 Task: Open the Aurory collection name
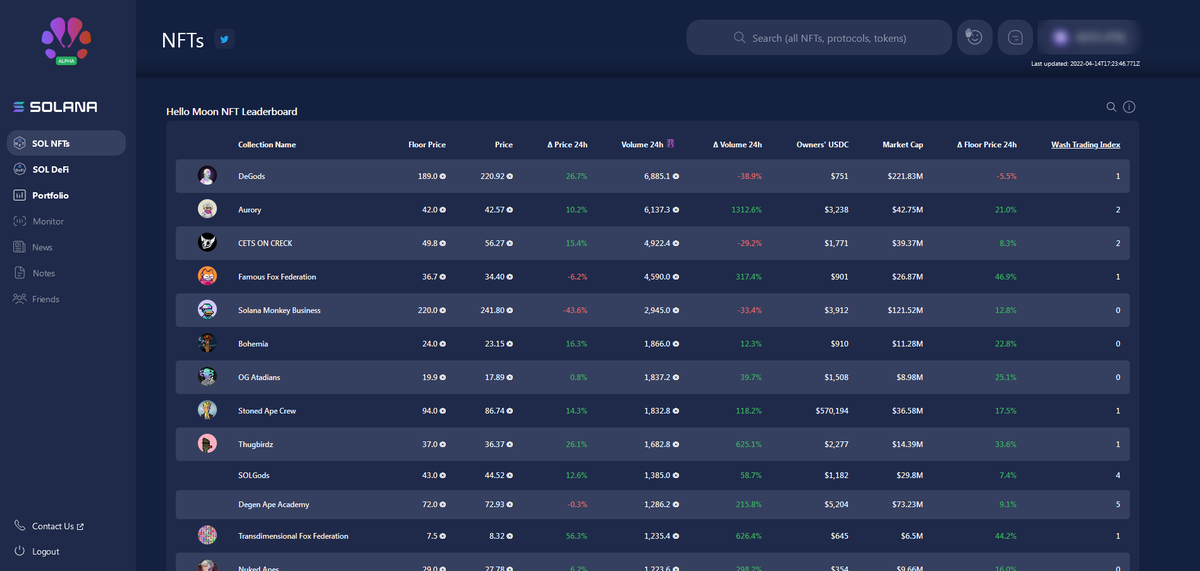click(x=250, y=210)
